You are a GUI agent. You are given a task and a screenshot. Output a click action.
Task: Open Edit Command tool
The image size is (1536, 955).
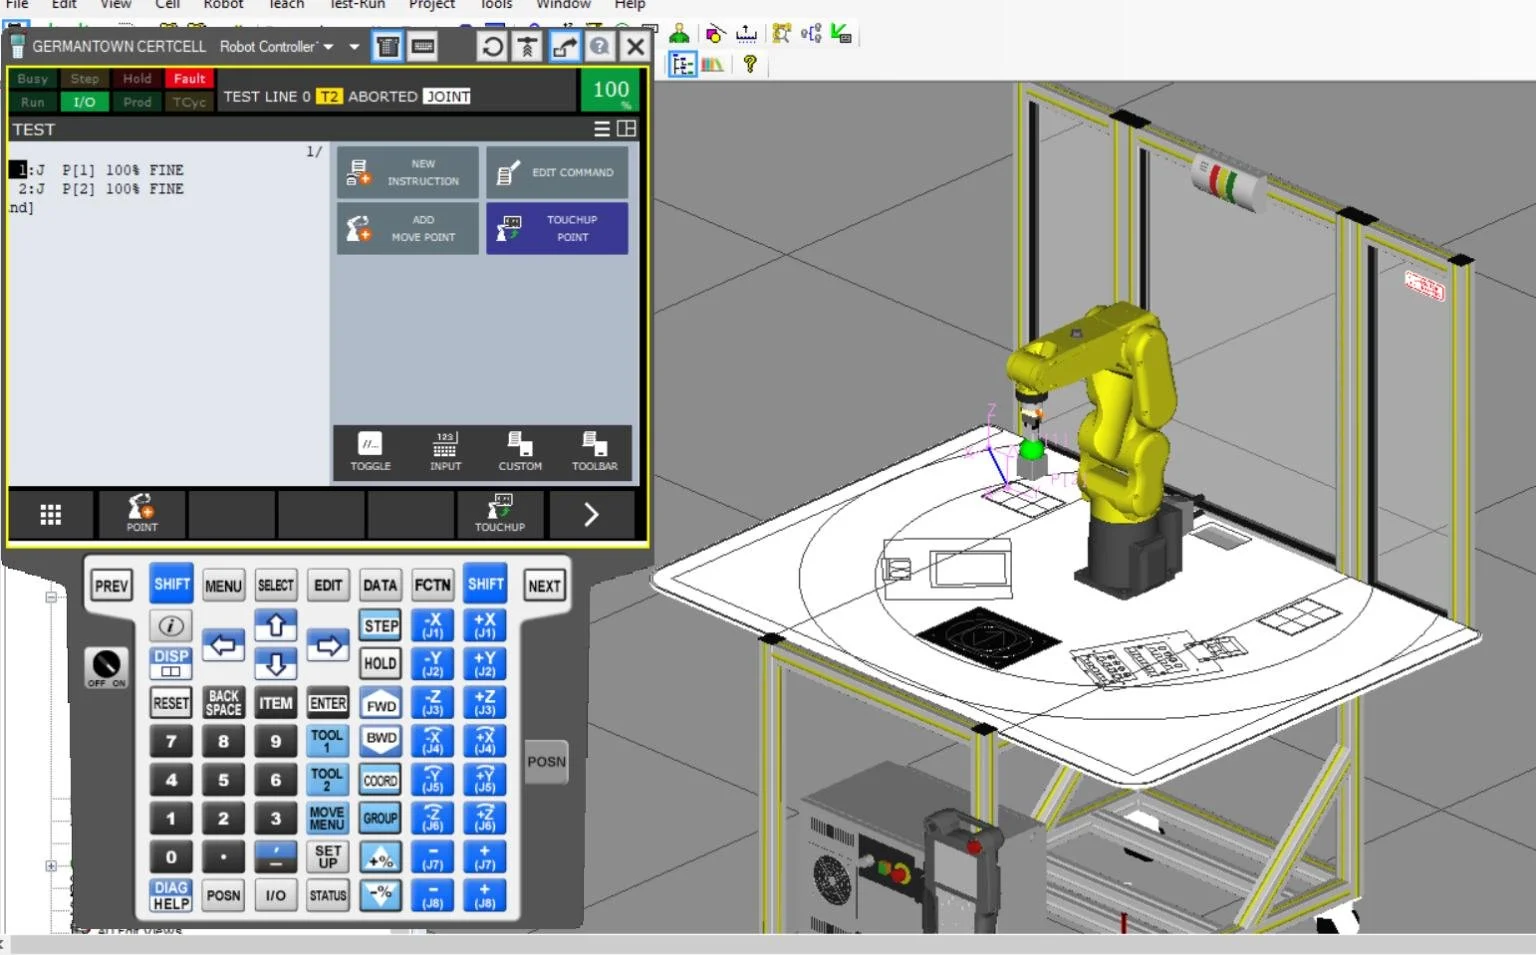(x=557, y=172)
